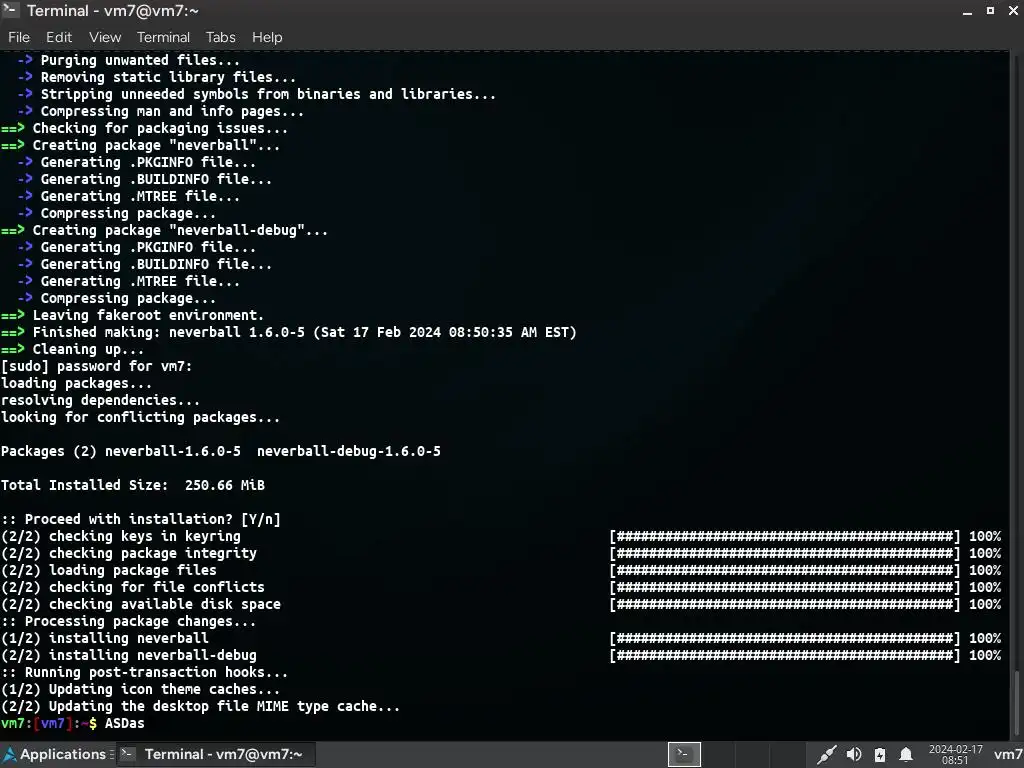Click the 'Creating package "neverball-debug"...' line
Viewport: 1024px width, 768px height.
tap(165, 231)
